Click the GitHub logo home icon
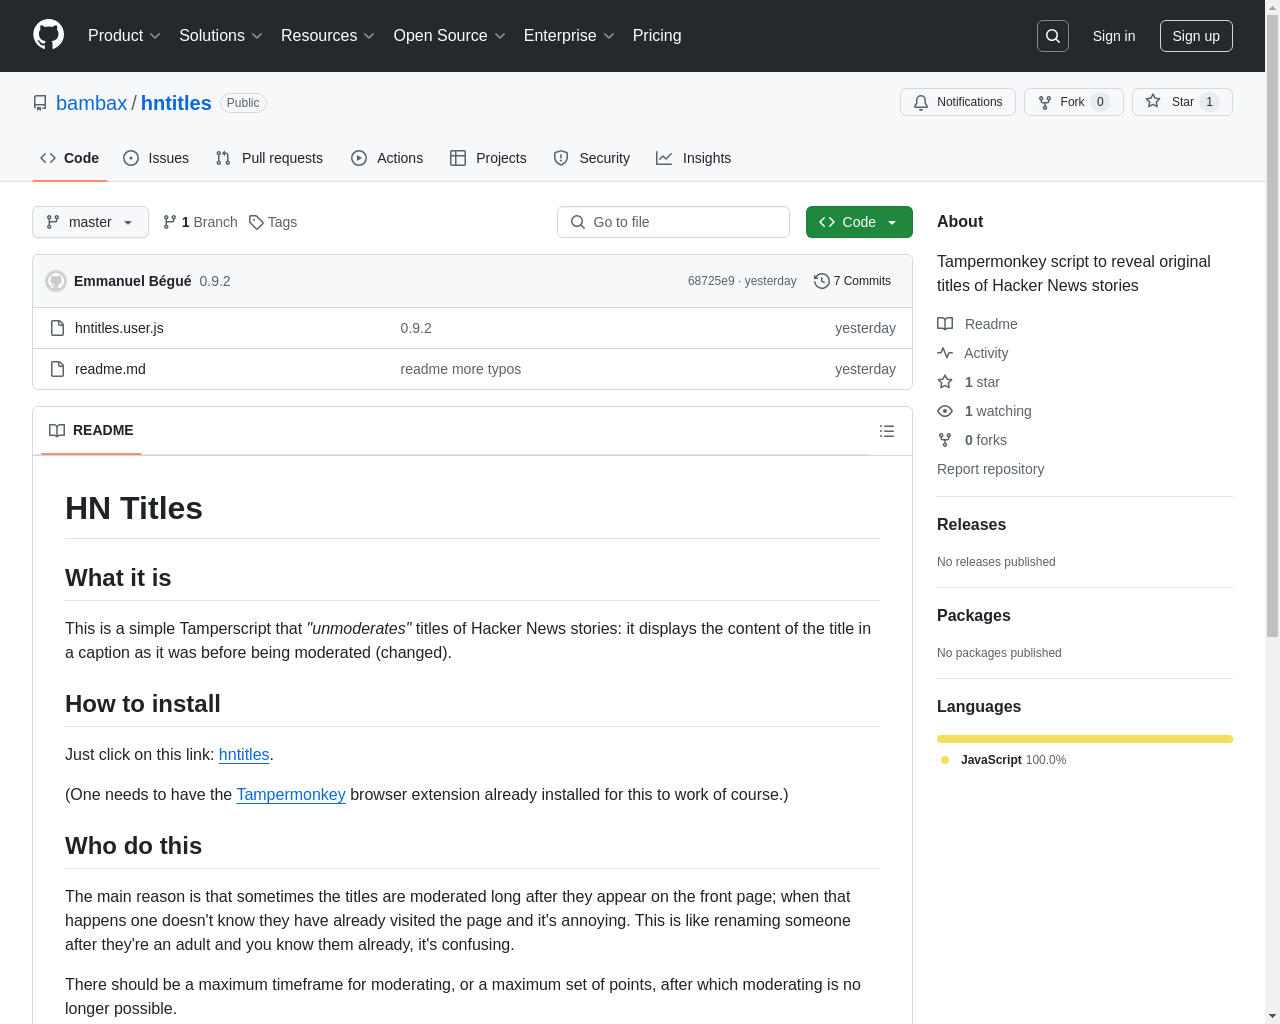Viewport: 1280px width, 1024px height. click(x=49, y=35)
